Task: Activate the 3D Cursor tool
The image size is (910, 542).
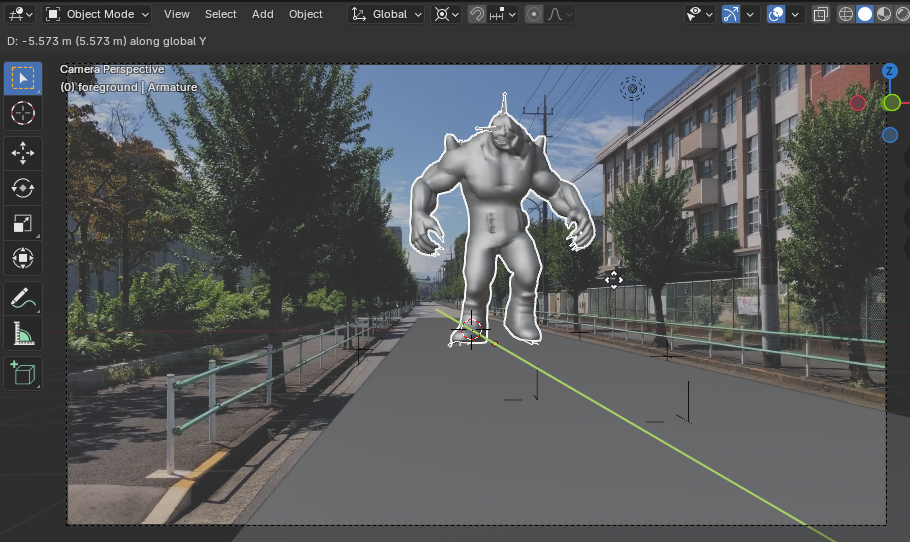Action: click(x=22, y=114)
